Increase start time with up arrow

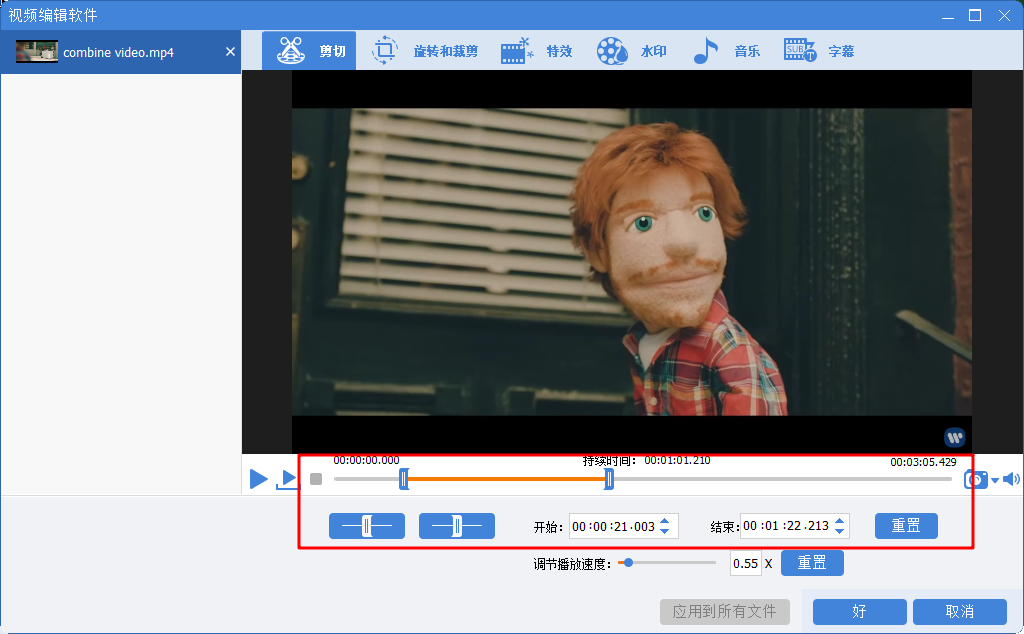(x=666, y=520)
